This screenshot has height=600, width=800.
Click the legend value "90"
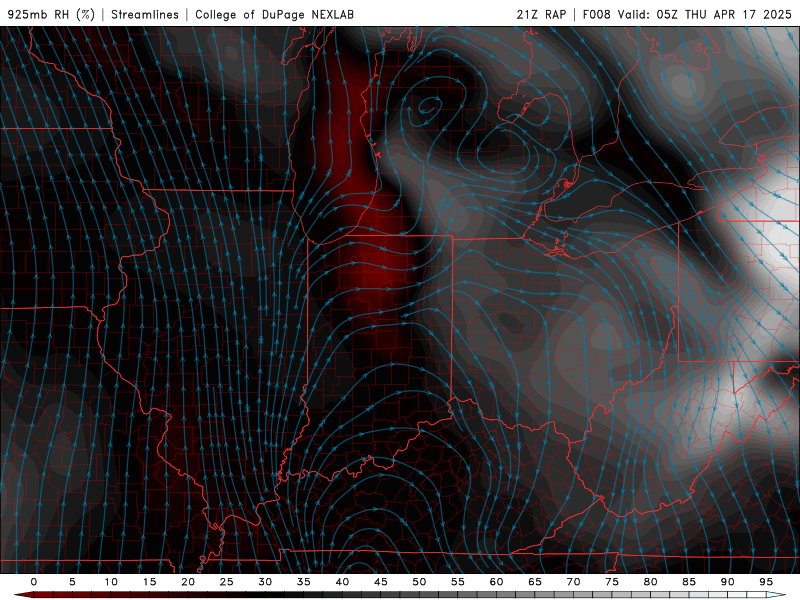point(728,582)
